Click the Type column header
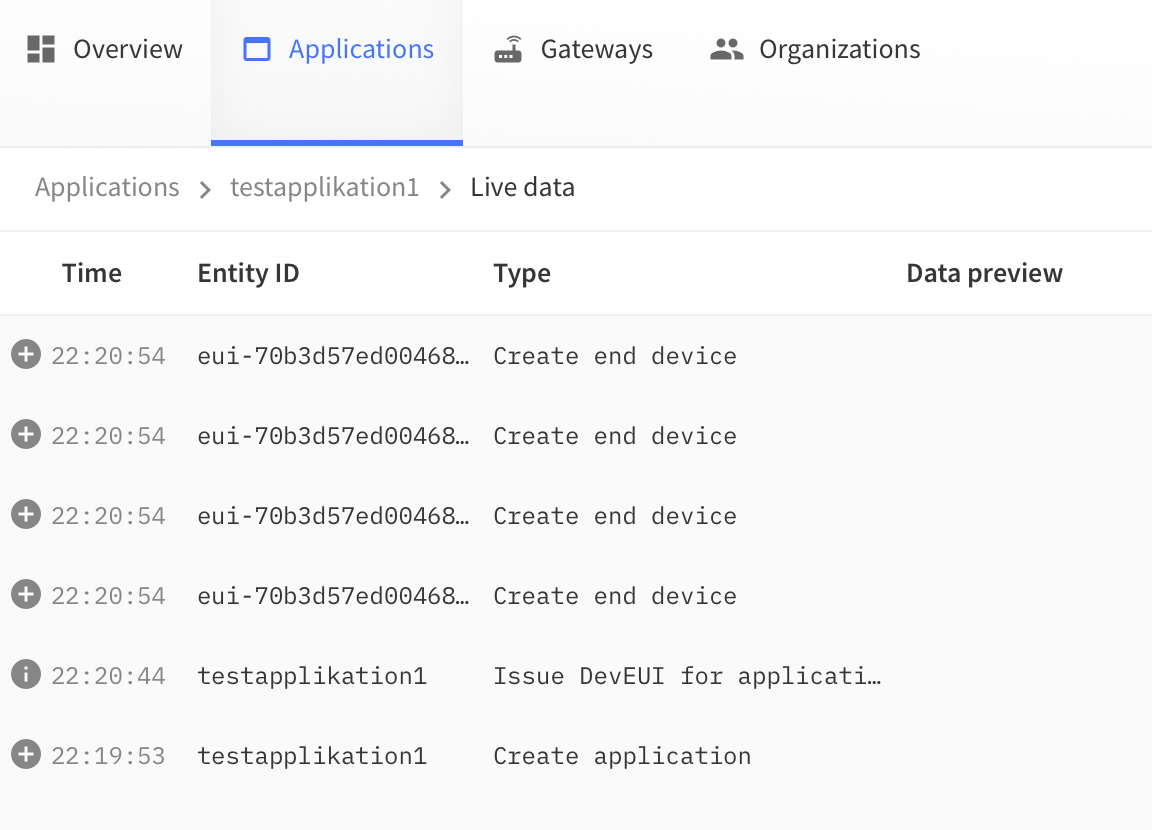The width and height of the screenshot is (1152, 830). [x=522, y=273]
